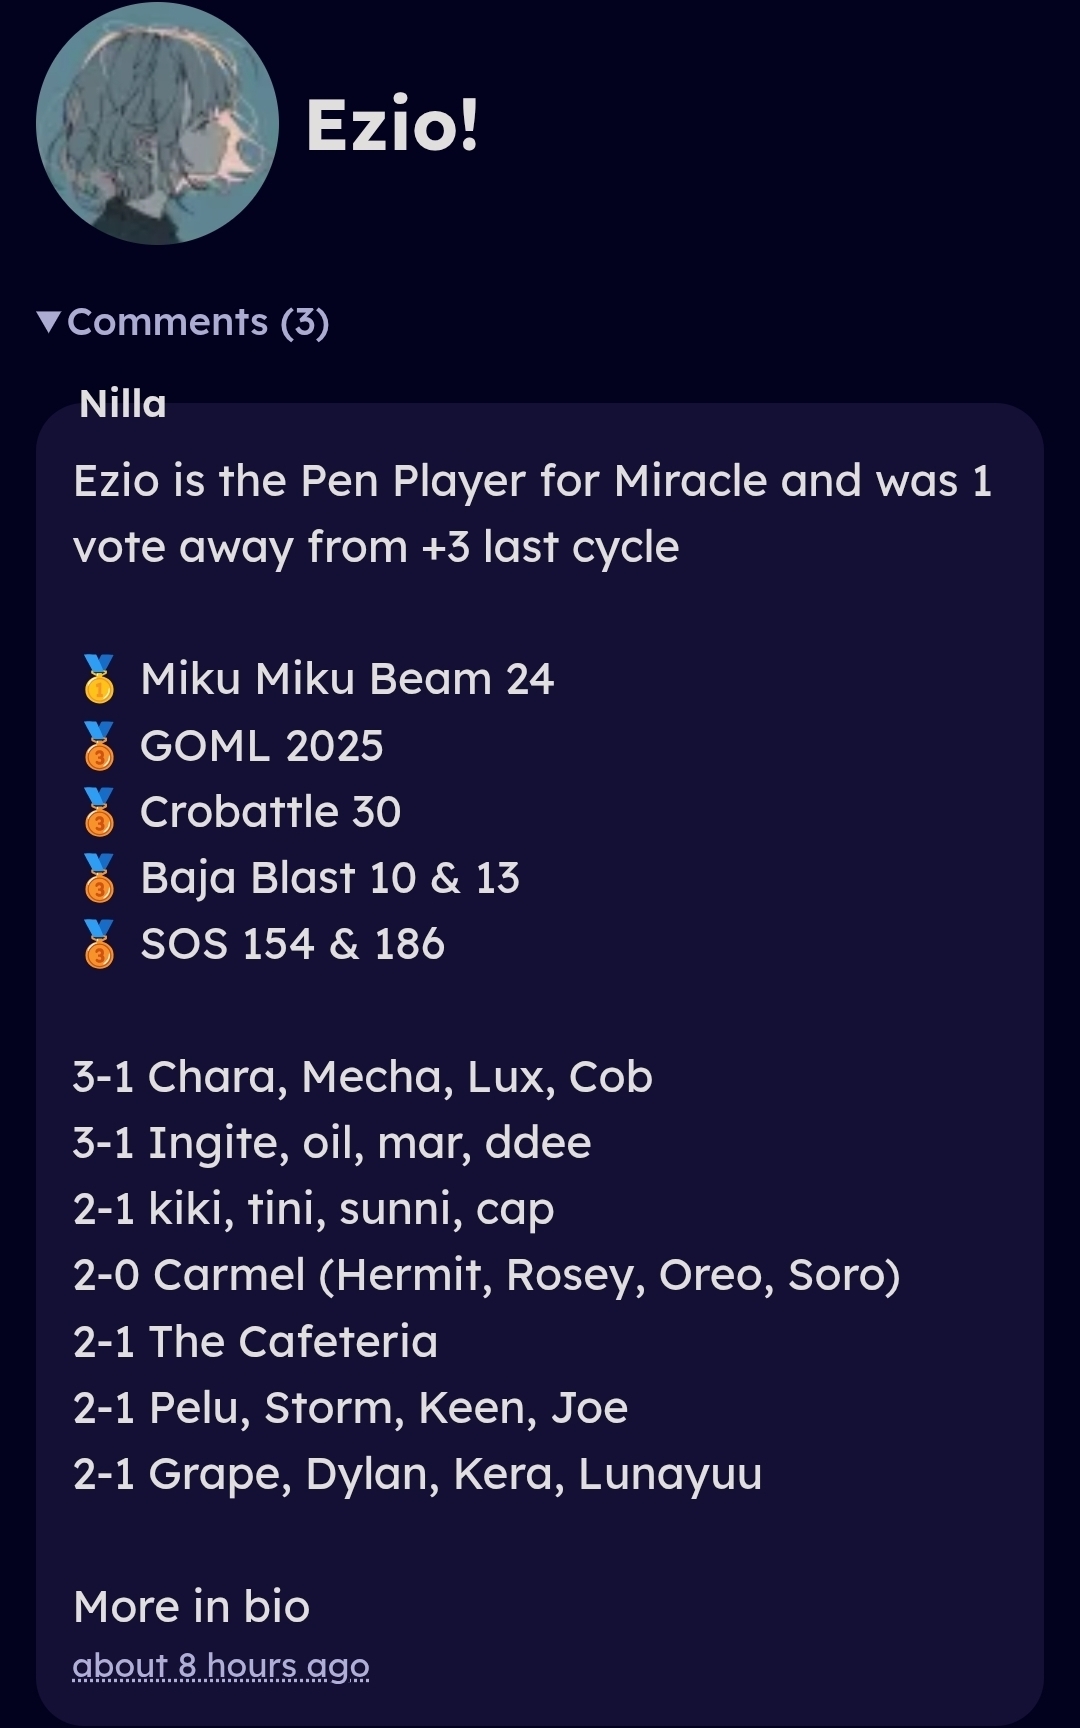
Task: Click the bronze medal beside SOS 154
Action: tap(99, 944)
